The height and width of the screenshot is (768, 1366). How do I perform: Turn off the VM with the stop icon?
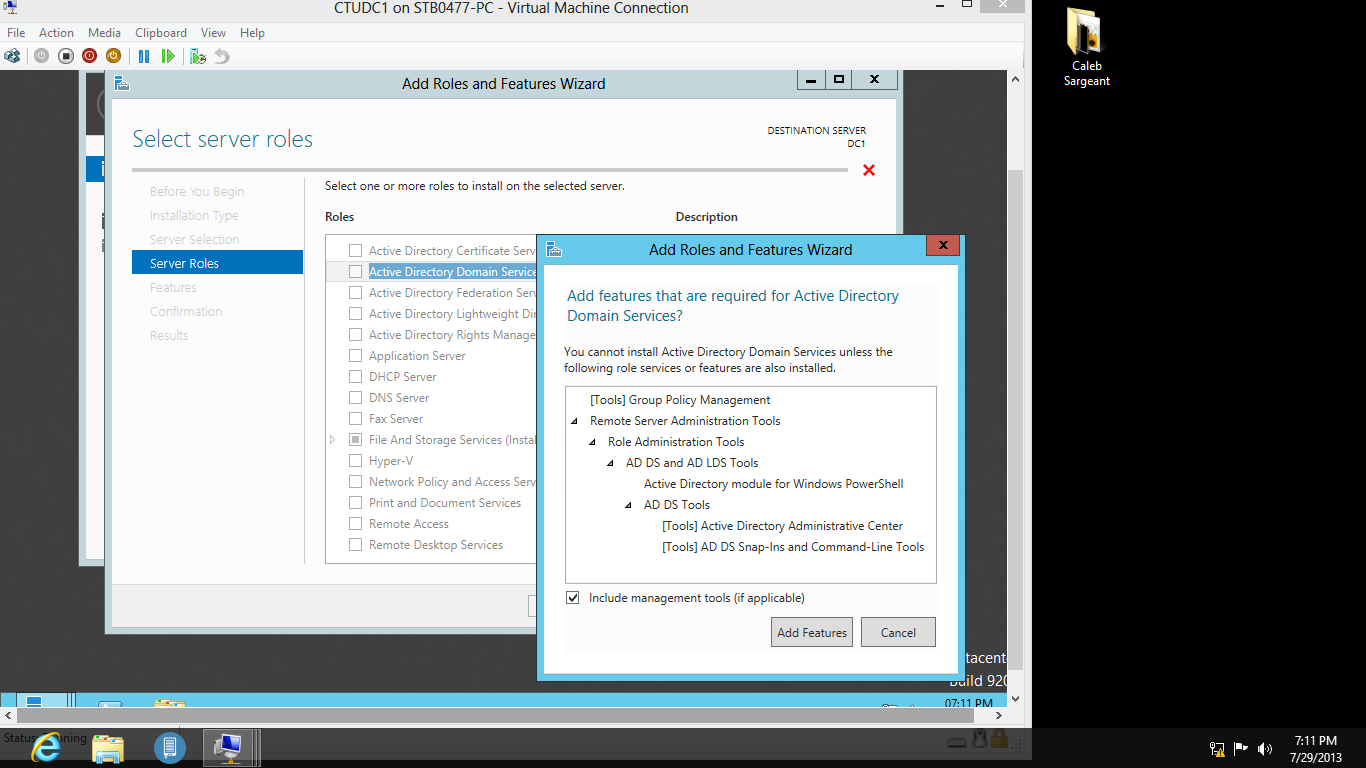pyautogui.click(x=65, y=56)
